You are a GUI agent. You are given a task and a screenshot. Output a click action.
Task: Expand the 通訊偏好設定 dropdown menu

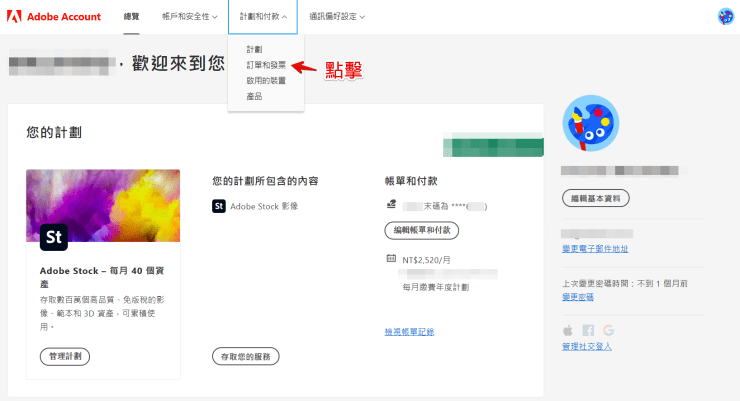[x=337, y=17]
